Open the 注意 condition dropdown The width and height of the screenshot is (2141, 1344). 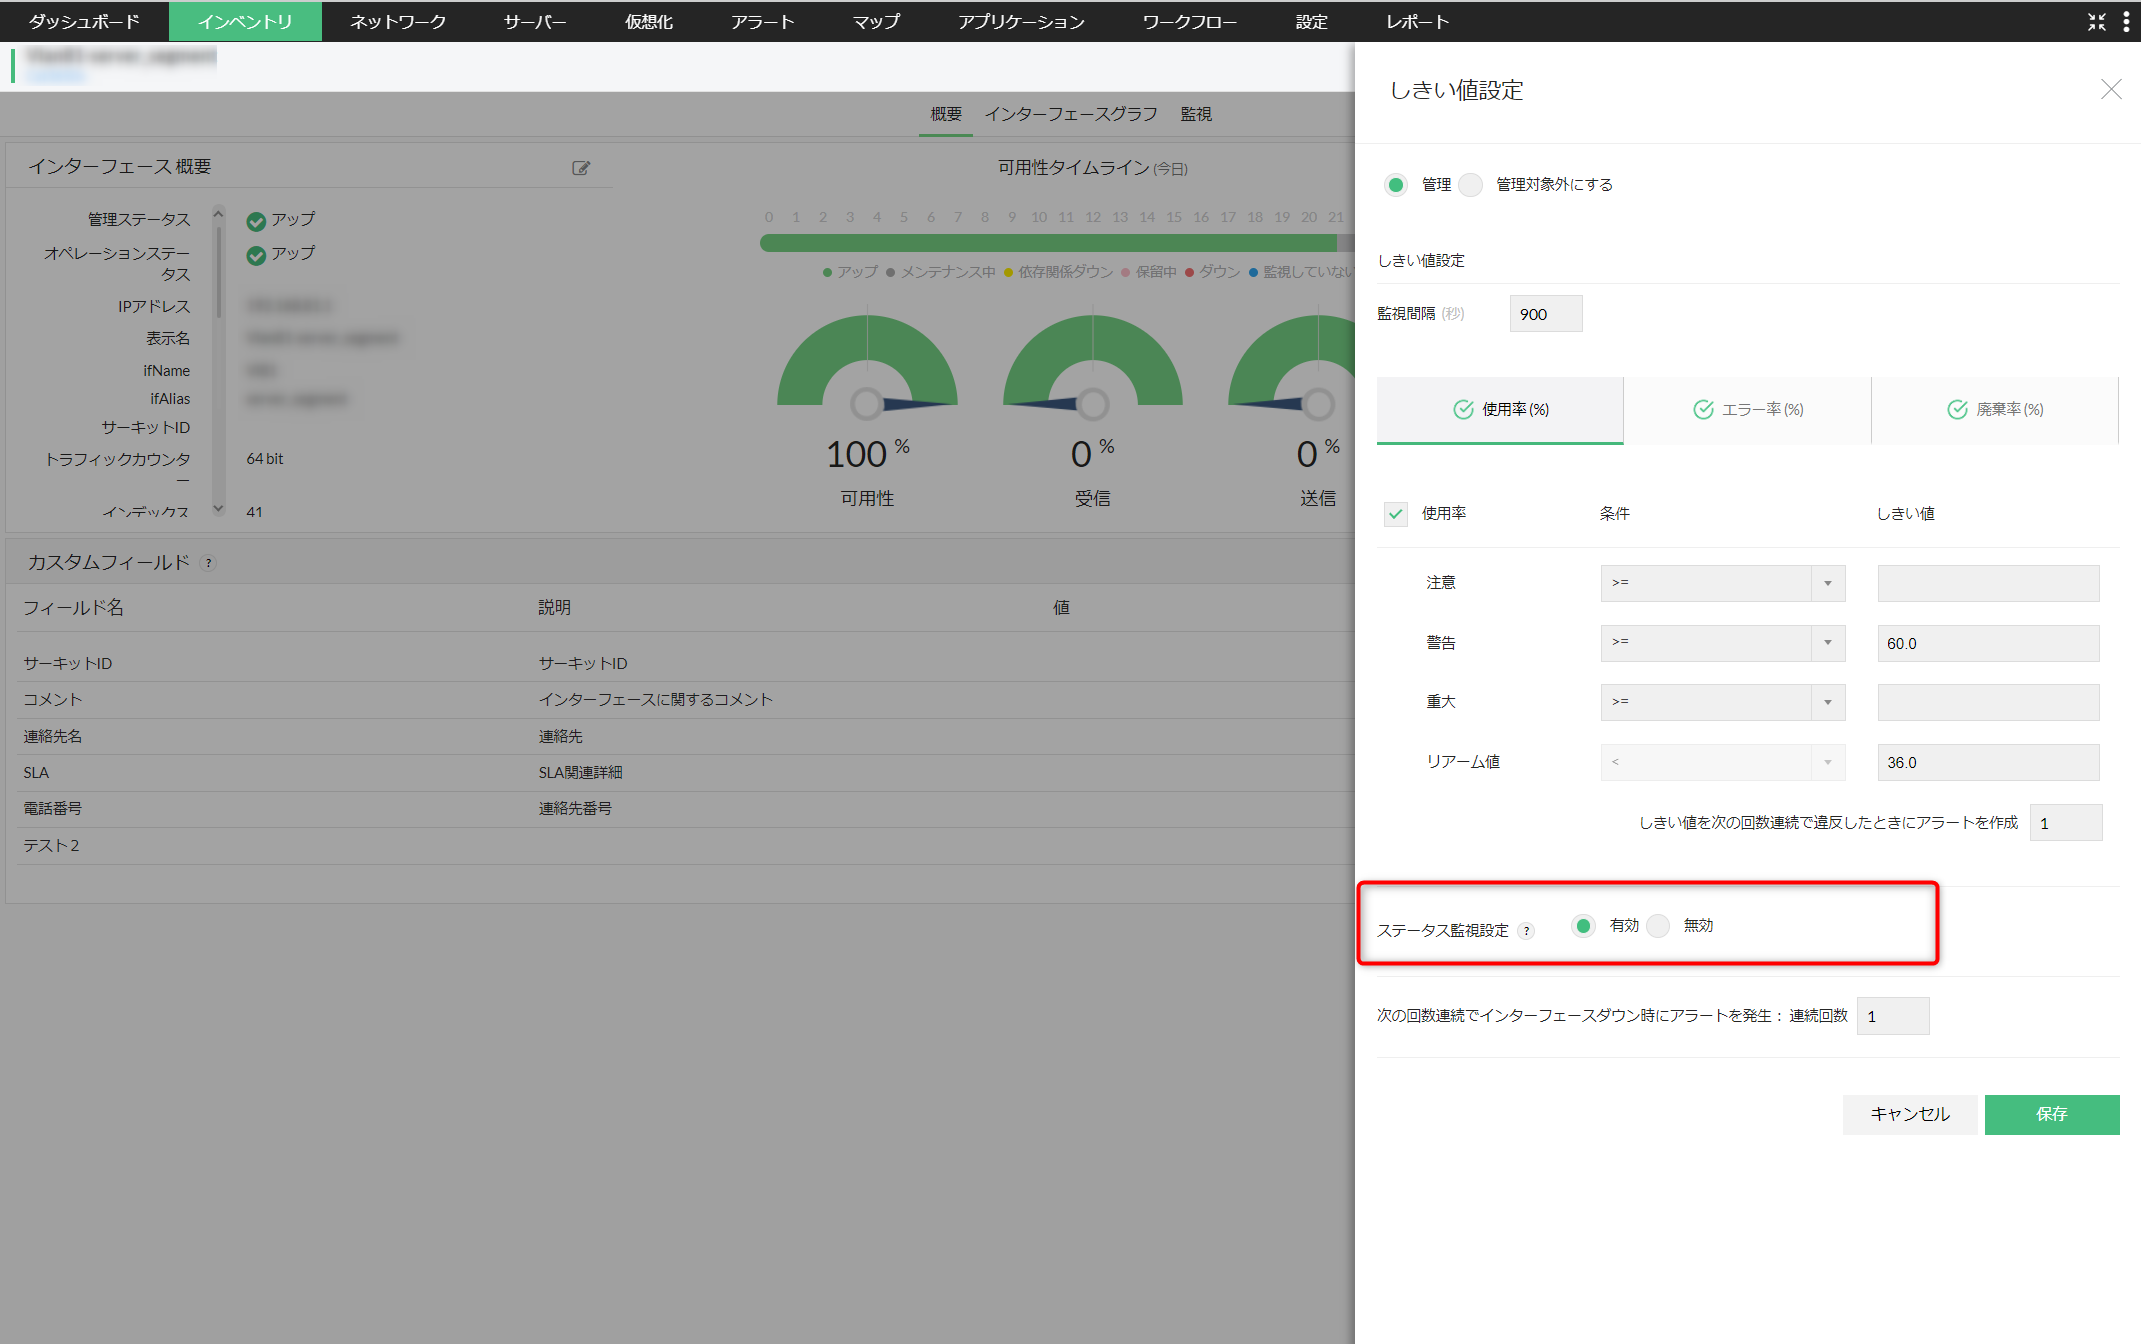[x=1722, y=583]
